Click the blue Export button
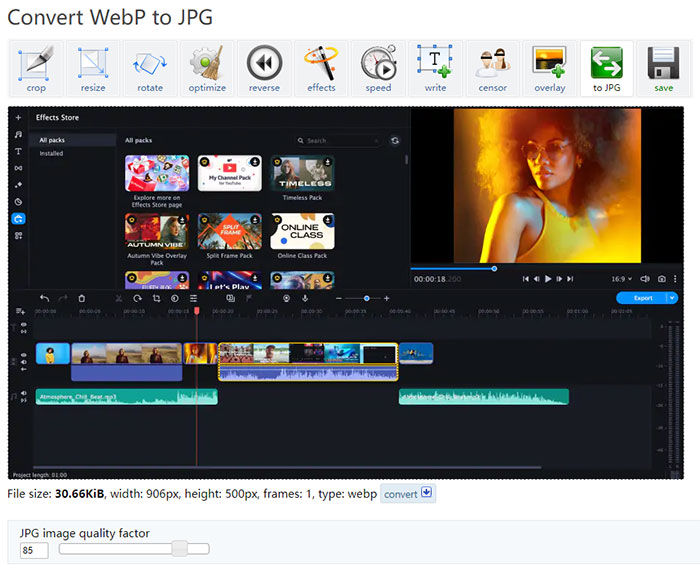This screenshot has width=700, height=570. point(642,298)
